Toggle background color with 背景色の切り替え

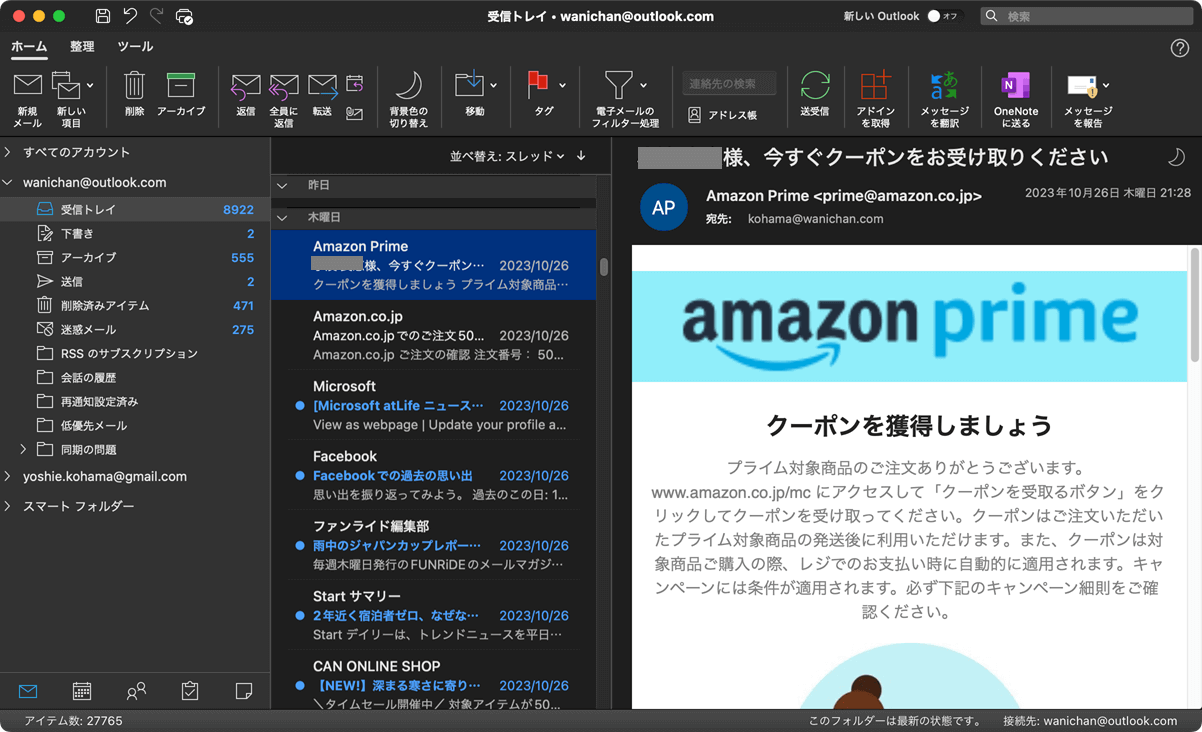408,98
